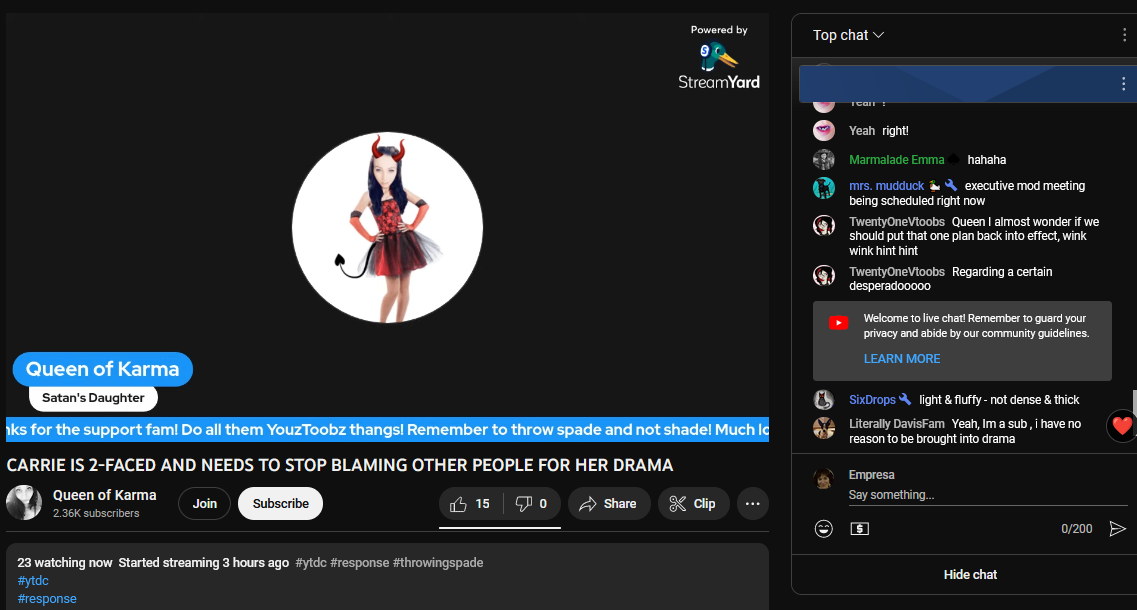Click the YouTube icon in welcome message

coord(838,323)
